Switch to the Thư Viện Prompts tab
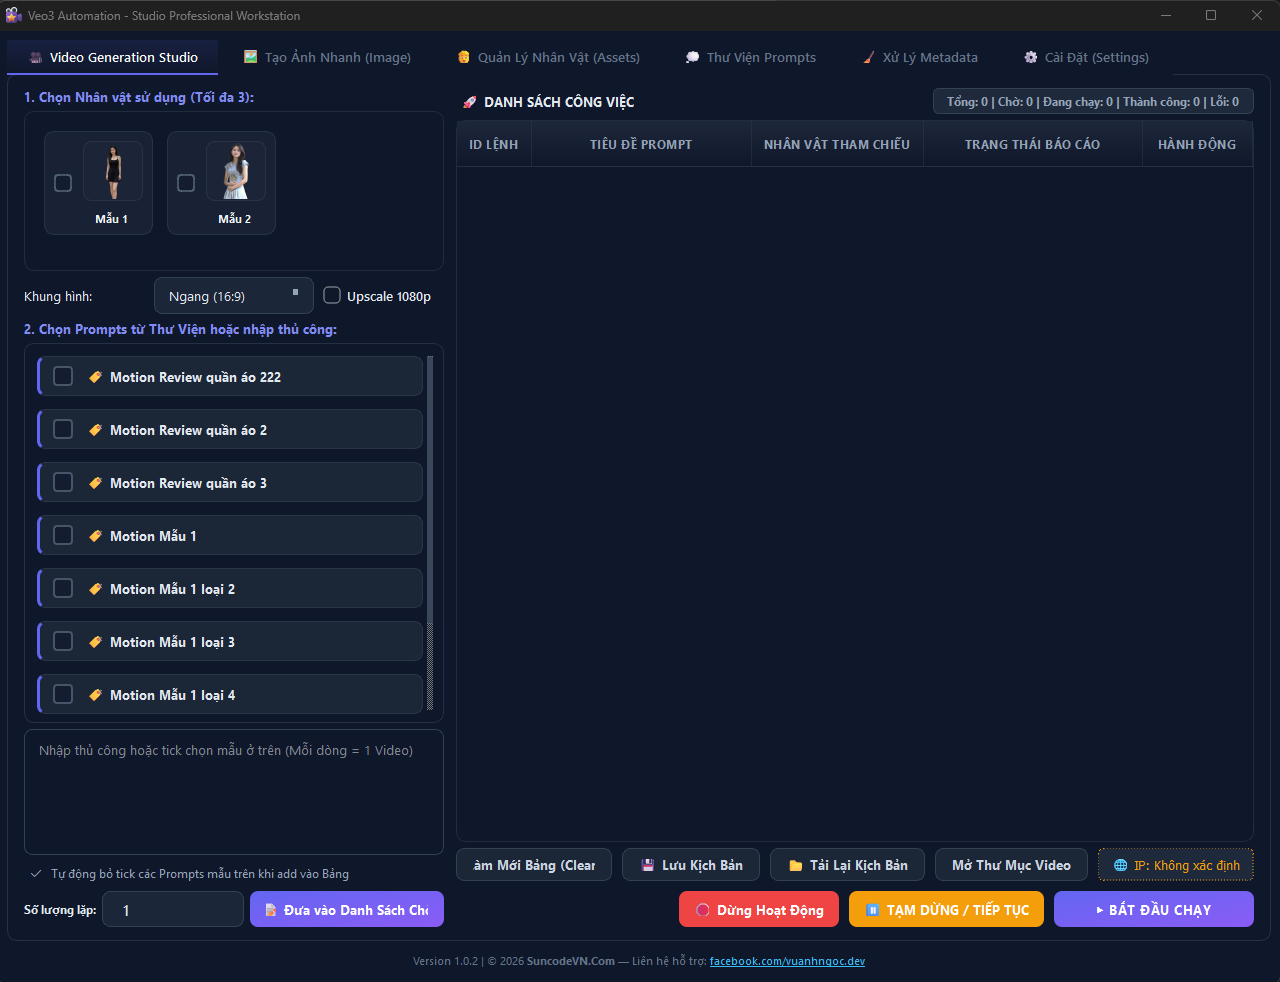The image size is (1280, 982). pos(750,57)
